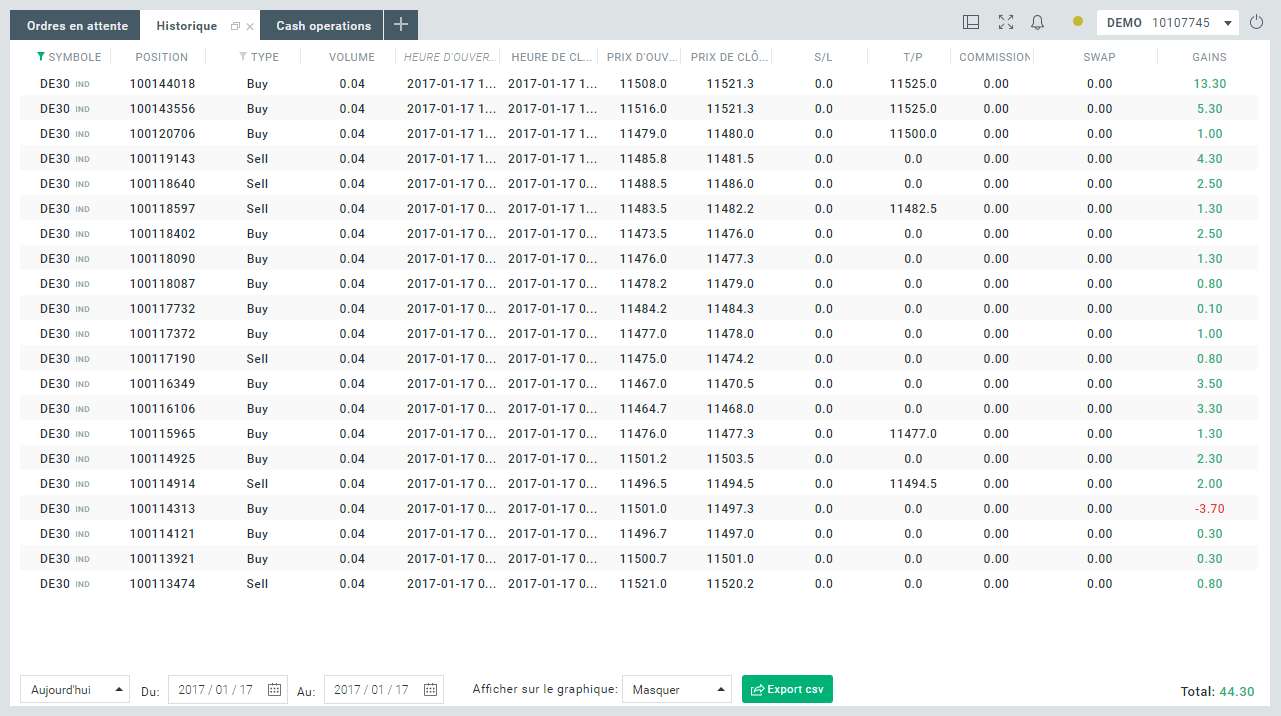
Task: Click the Total 44.30 summary
Action: coord(1217,691)
